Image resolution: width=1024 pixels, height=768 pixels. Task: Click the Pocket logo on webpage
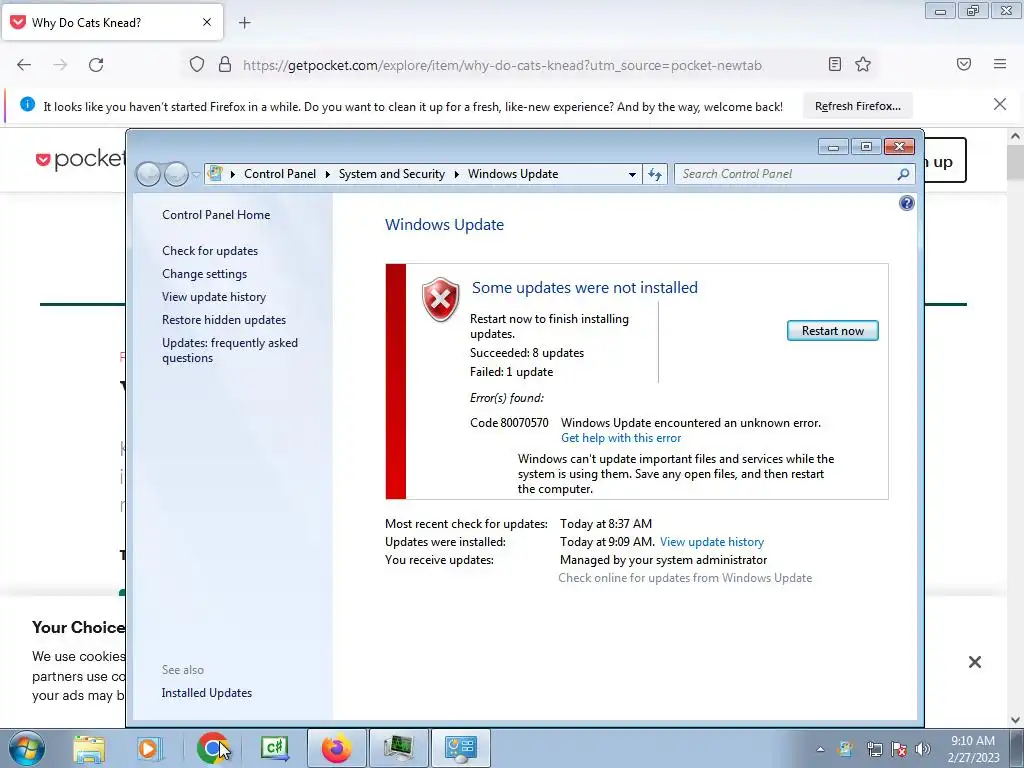[80, 159]
